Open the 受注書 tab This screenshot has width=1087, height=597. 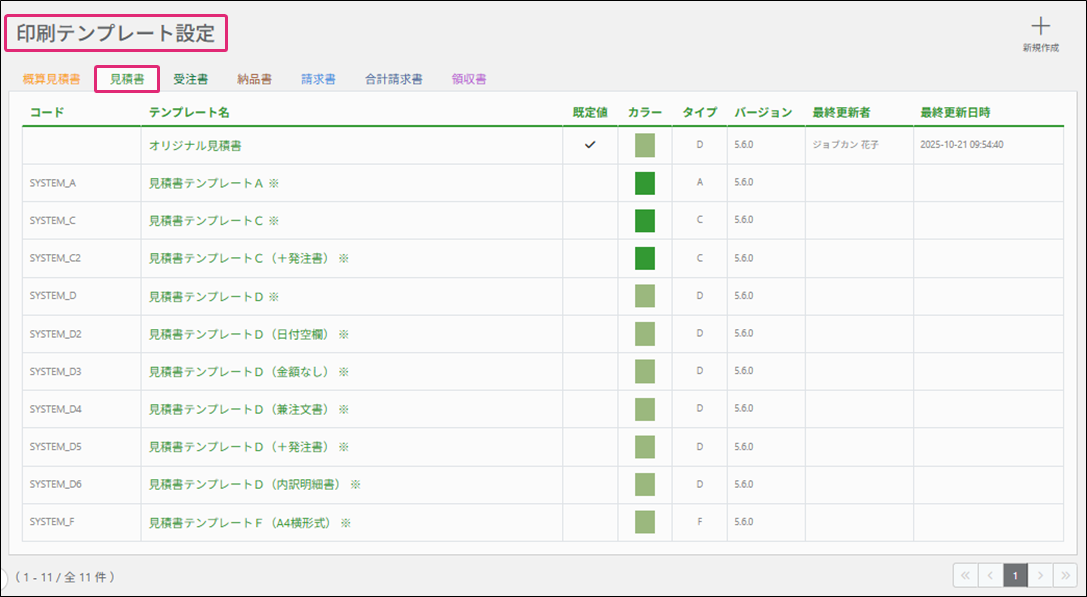[190, 79]
